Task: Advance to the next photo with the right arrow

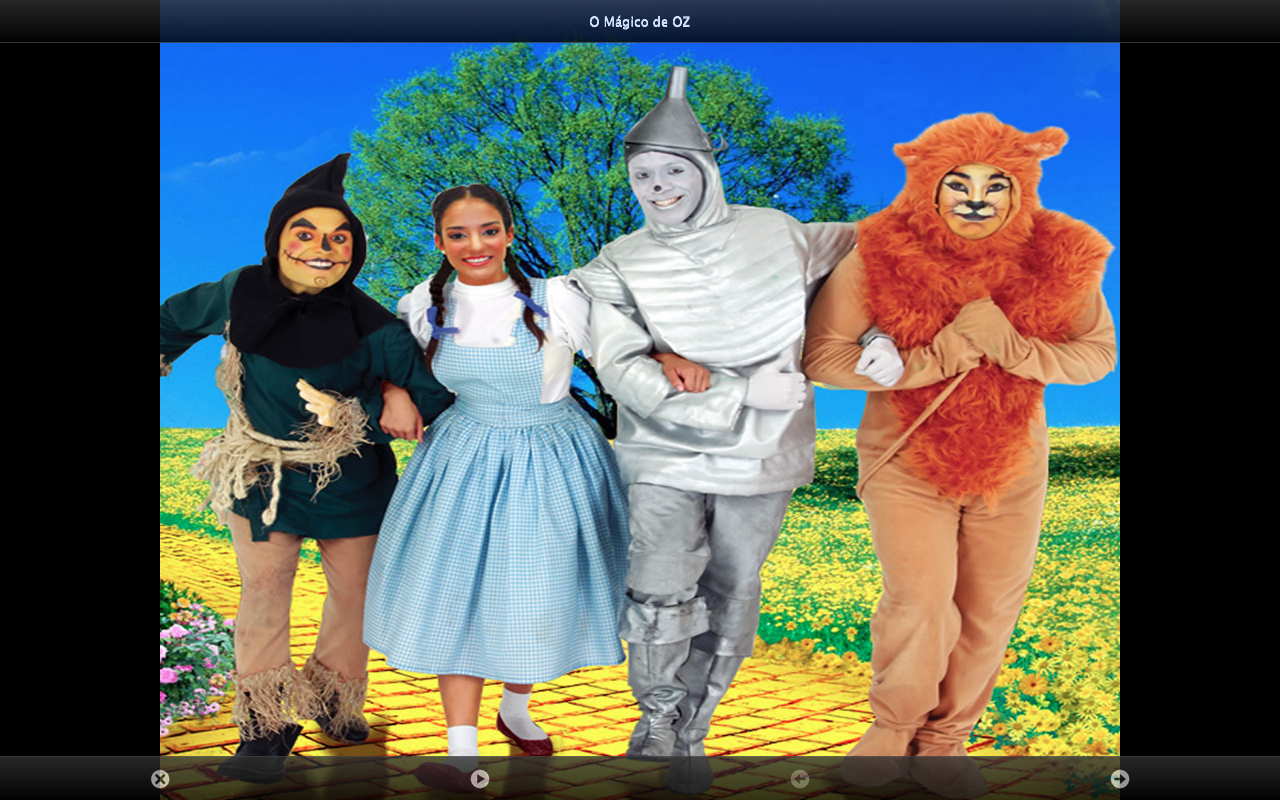Action: tap(1120, 779)
